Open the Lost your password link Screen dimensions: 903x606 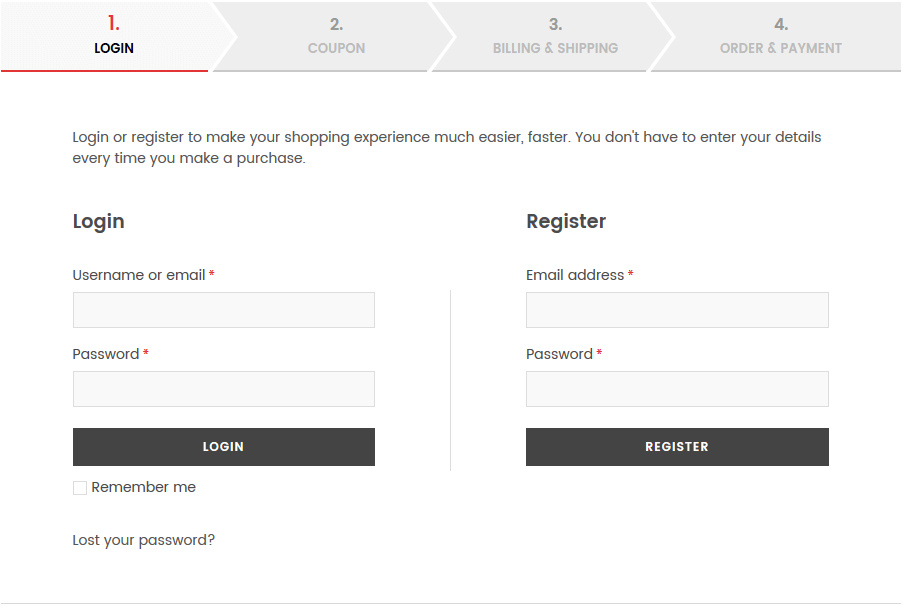(142, 539)
